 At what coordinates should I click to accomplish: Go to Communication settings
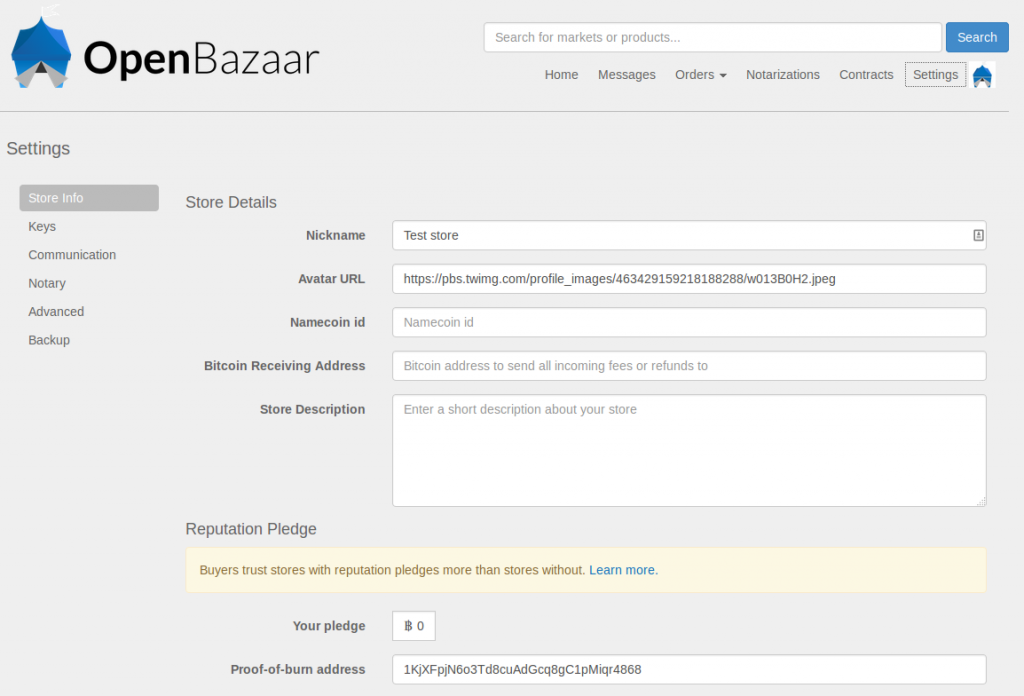[72, 254]
